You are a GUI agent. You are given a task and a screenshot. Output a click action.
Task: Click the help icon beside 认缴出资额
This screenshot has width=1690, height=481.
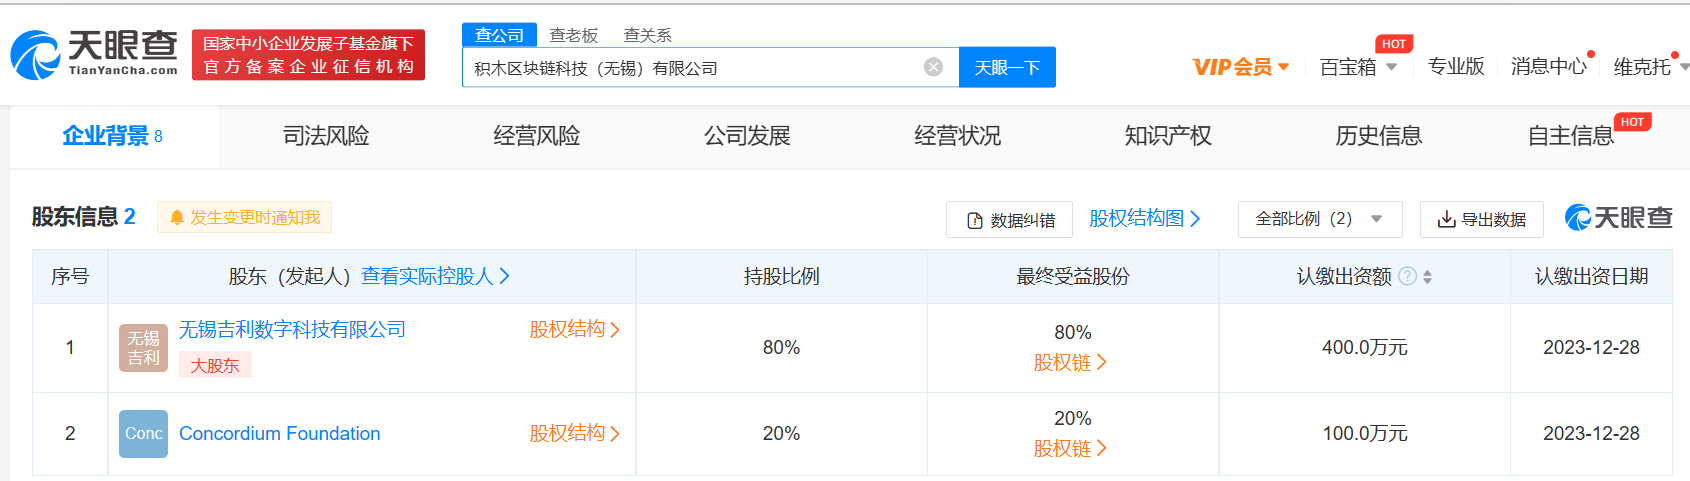[x=1407, y=276]
